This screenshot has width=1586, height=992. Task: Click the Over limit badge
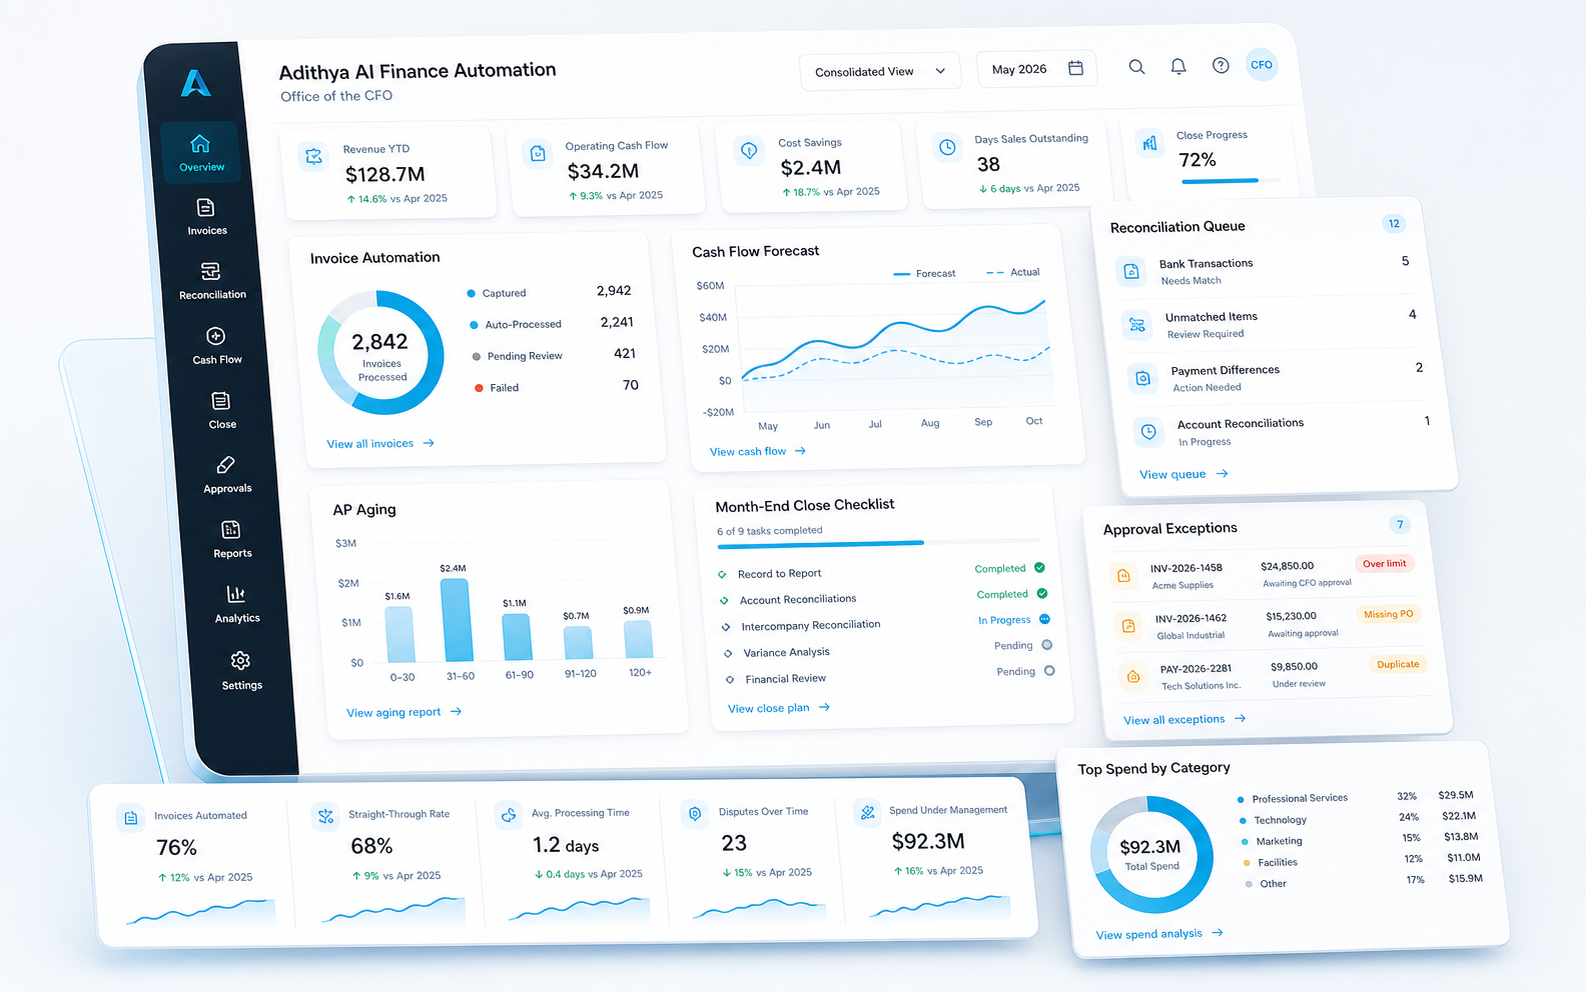(1384, 564)
